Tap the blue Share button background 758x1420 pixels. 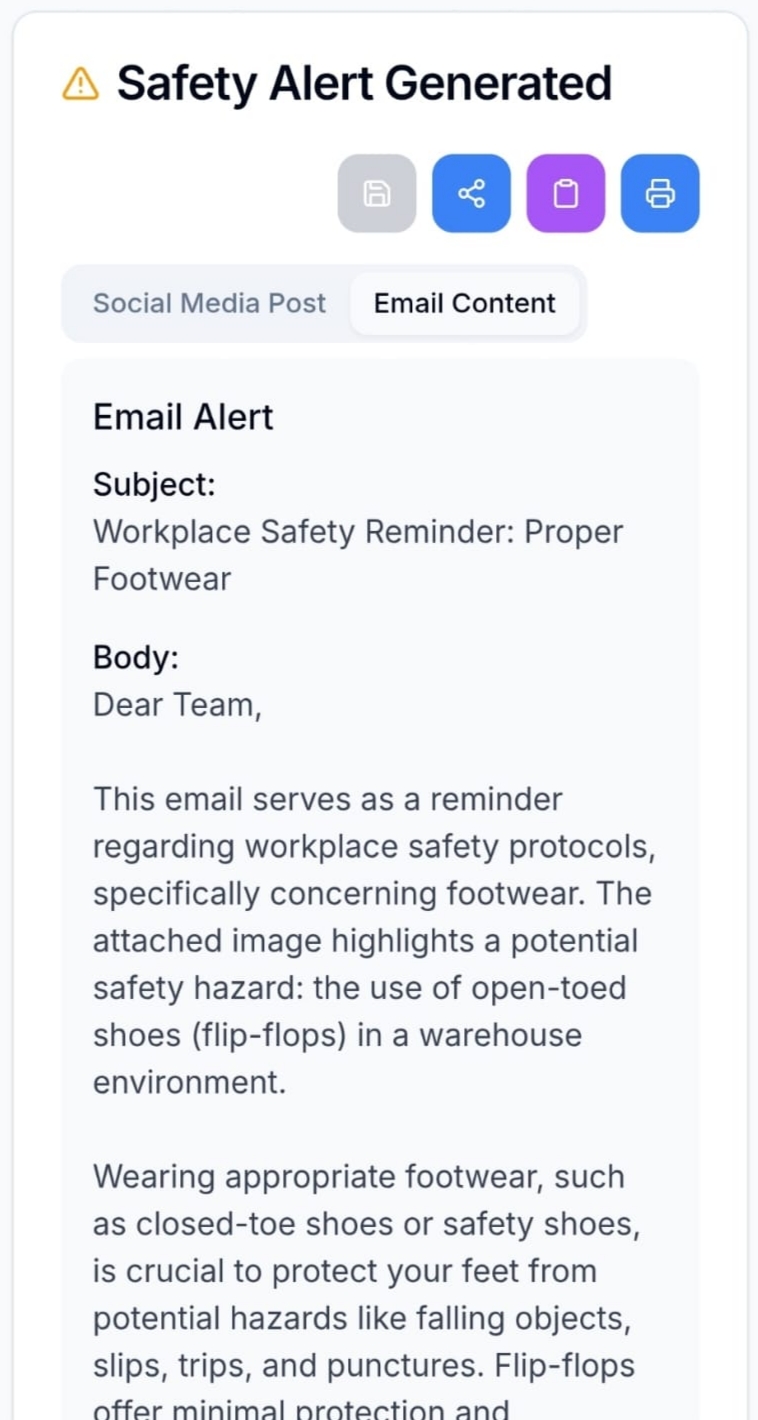(470, 193)
